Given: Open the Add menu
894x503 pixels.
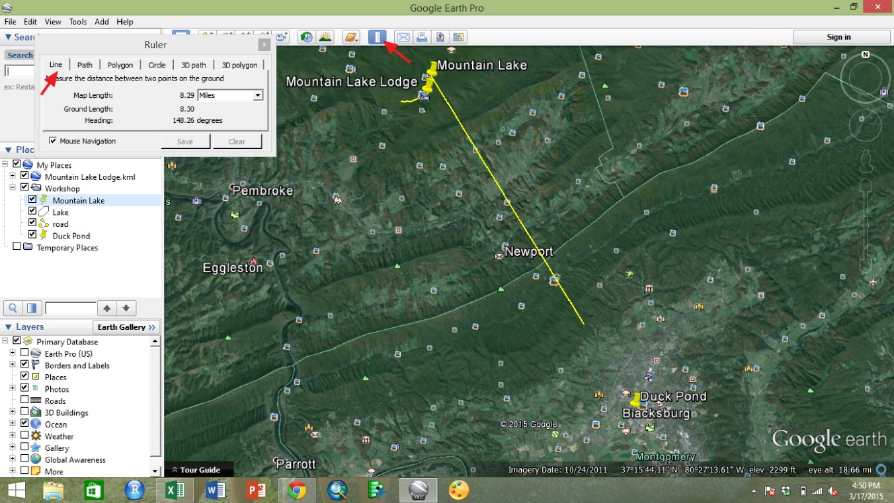Looking at the screenshot, I should 101,22.
